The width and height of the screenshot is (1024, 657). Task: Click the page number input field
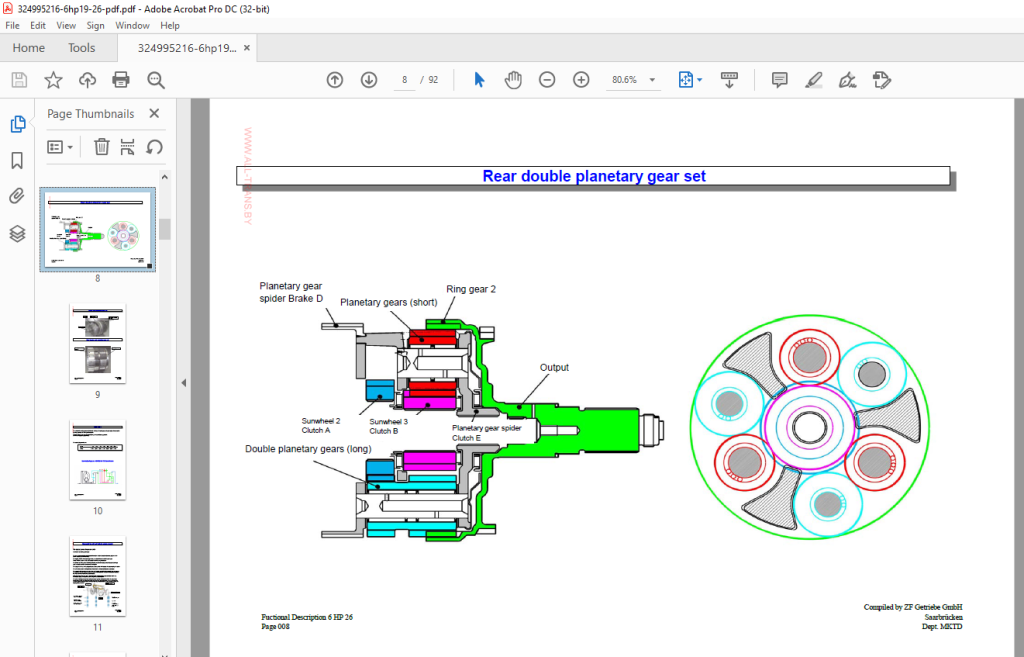tap(405, 80)
